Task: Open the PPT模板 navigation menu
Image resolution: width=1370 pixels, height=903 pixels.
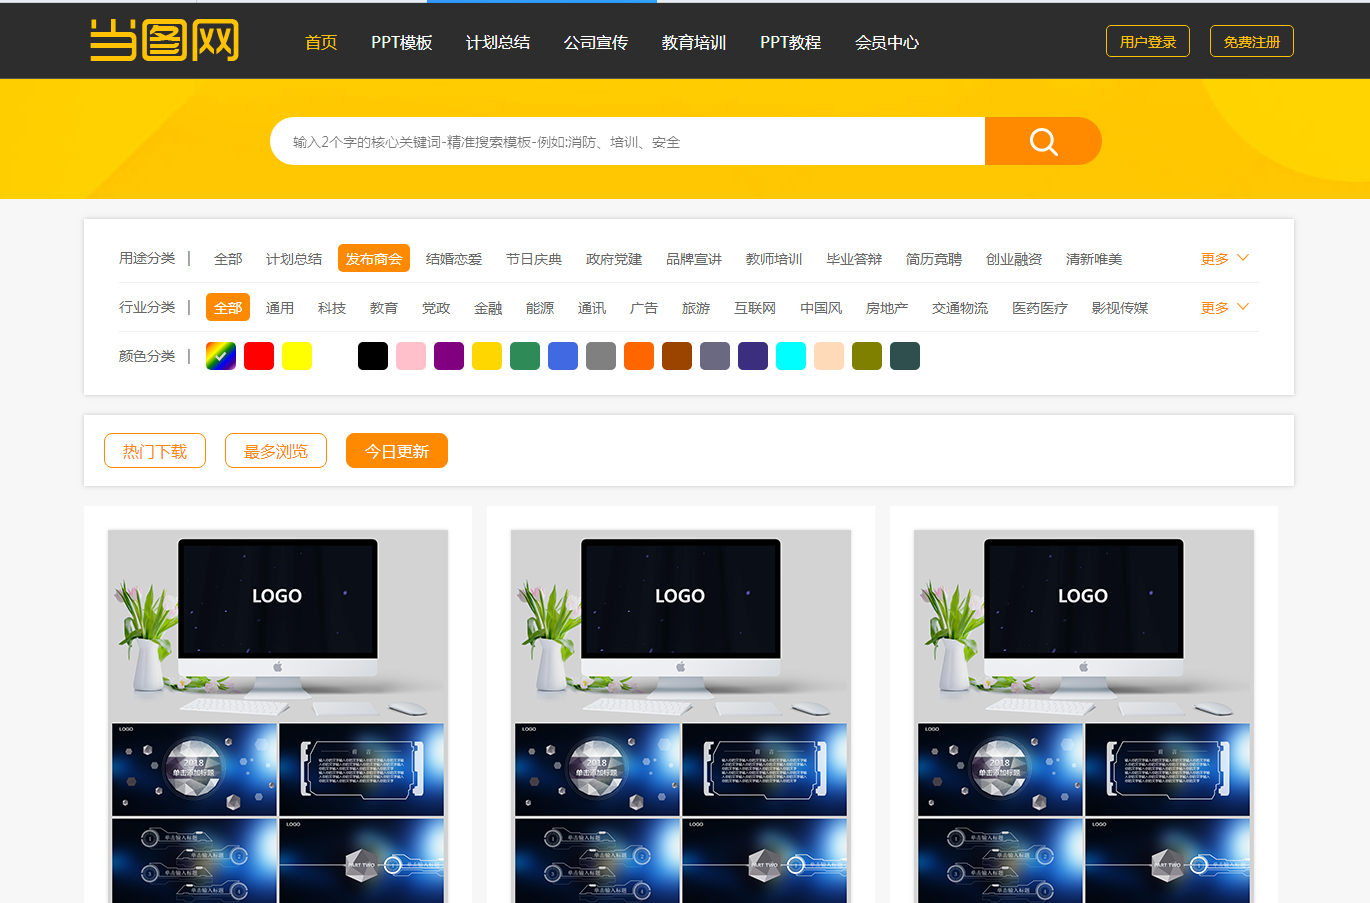Action: pyautogui.click(x=401, y=42)
